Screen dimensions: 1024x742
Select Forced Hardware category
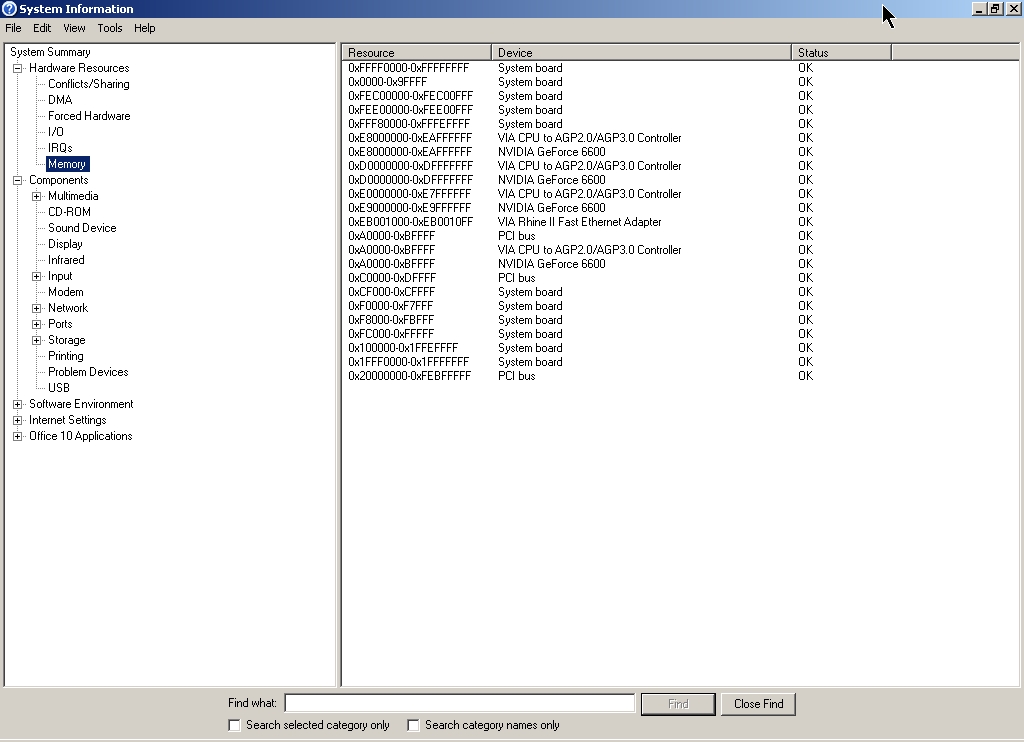[x=89, y=116]
